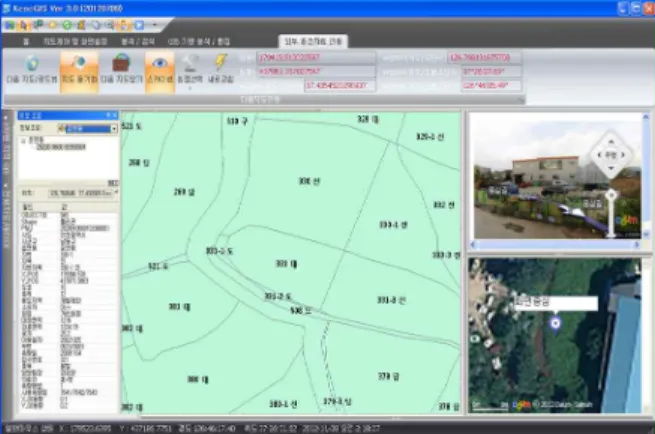Click parcel 379 on the cadastral map
The height and width of the screenshot is (434, 655).
coord(389,376)
